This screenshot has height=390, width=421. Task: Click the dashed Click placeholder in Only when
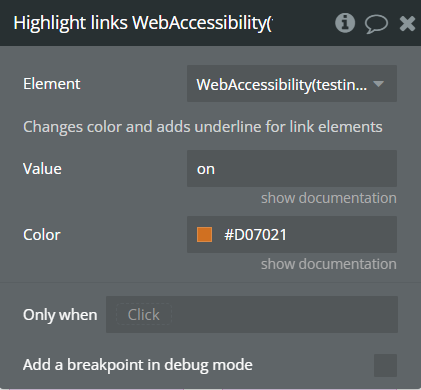click(144, 314)
